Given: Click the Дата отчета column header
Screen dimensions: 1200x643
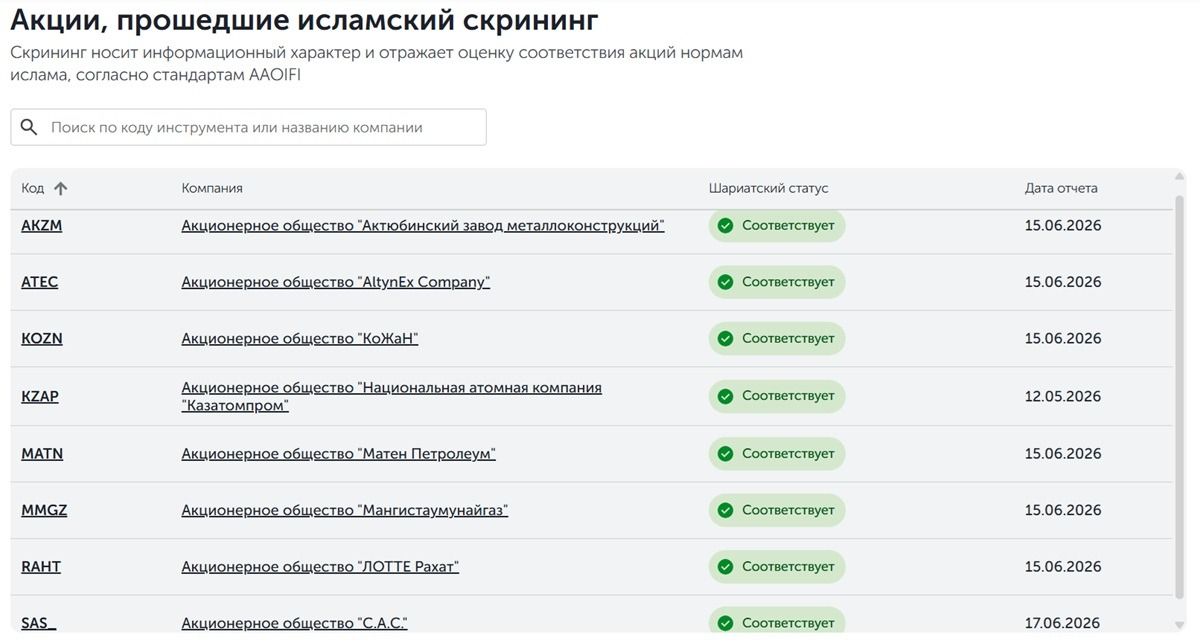Looking at the screenshot, I should [1061, 188].
